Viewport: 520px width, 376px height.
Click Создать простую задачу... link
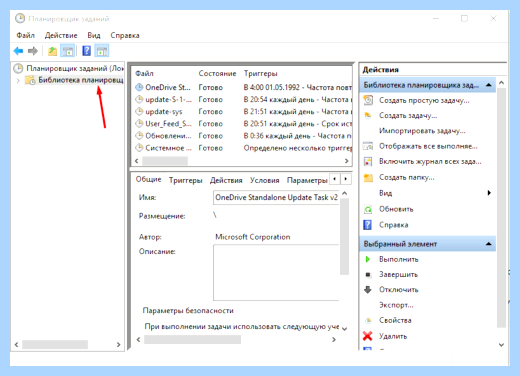(x=424, y=100)
